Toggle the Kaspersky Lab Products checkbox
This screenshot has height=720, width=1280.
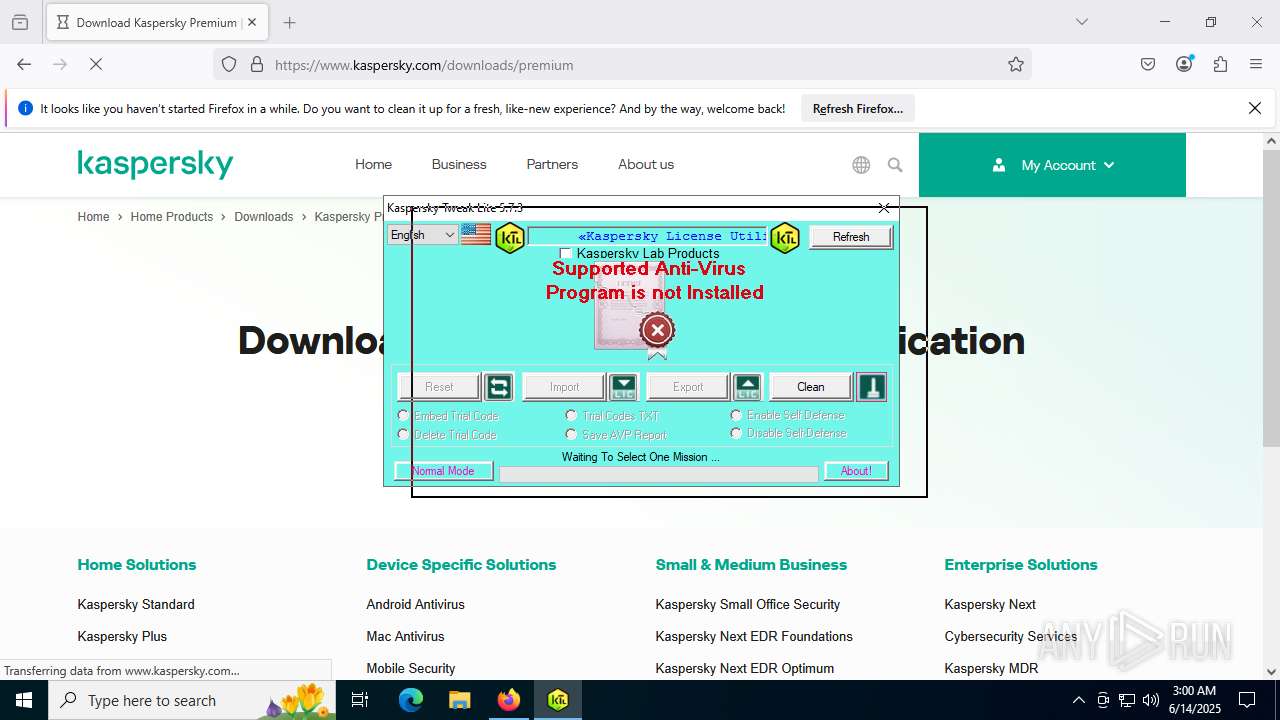coord(566,254)
